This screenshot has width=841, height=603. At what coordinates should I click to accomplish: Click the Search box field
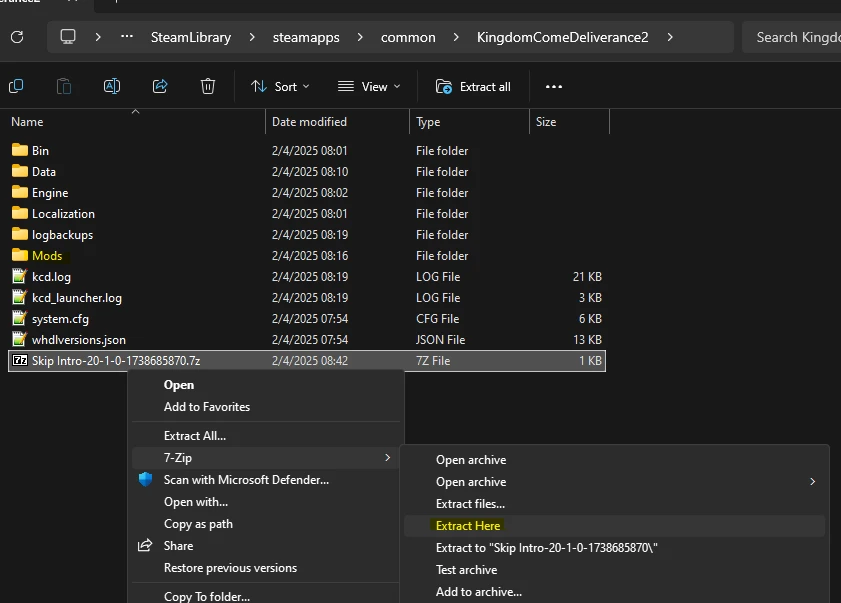click(x=795, y=37)
